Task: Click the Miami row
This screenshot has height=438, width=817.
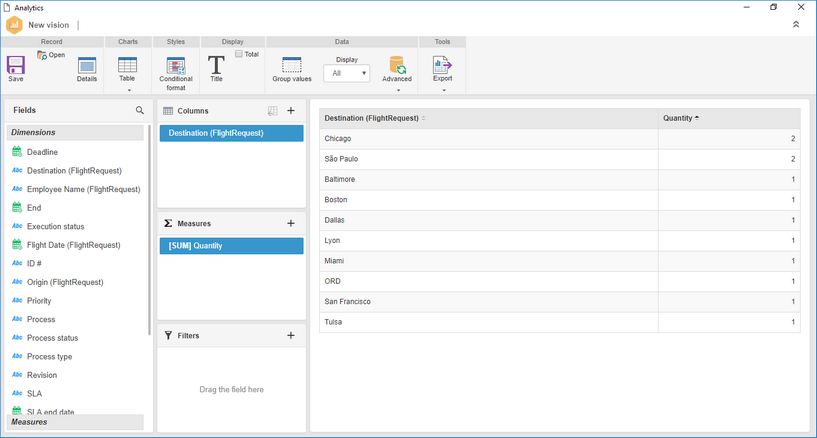Action: click(x=560, y=260)
